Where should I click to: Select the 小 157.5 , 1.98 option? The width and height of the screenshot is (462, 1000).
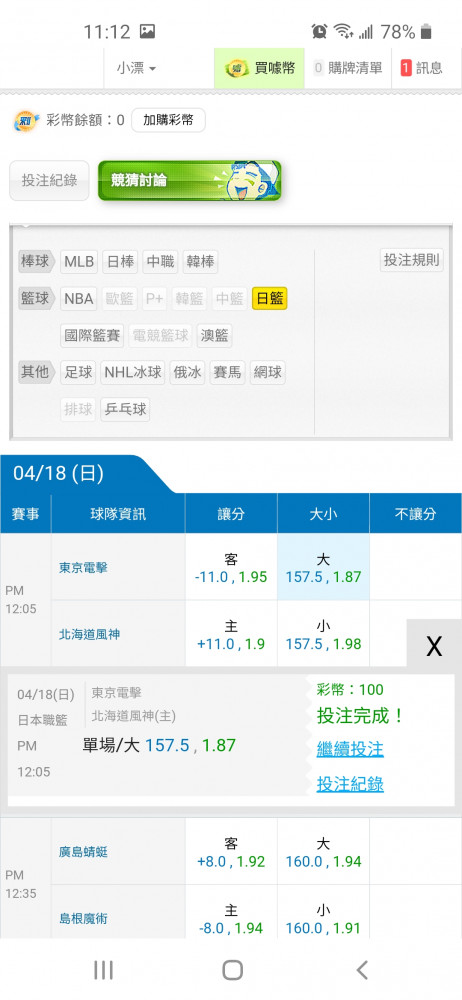click(x=323, y=635)
